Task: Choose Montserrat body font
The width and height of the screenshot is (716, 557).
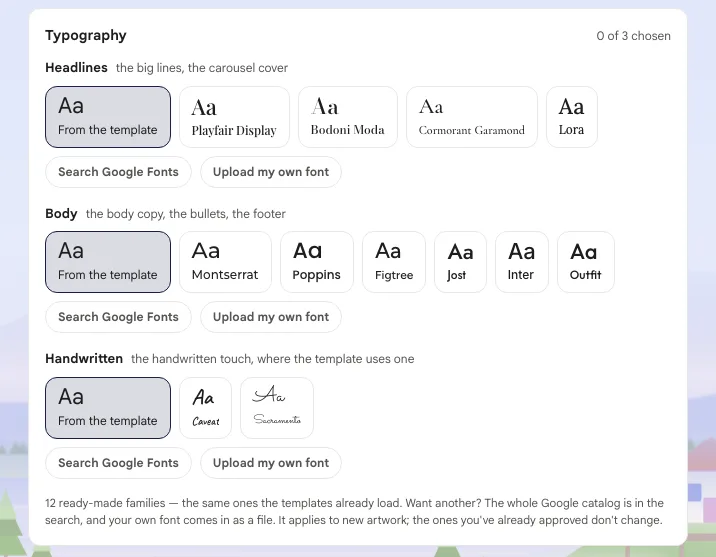Action: (225, 262)
